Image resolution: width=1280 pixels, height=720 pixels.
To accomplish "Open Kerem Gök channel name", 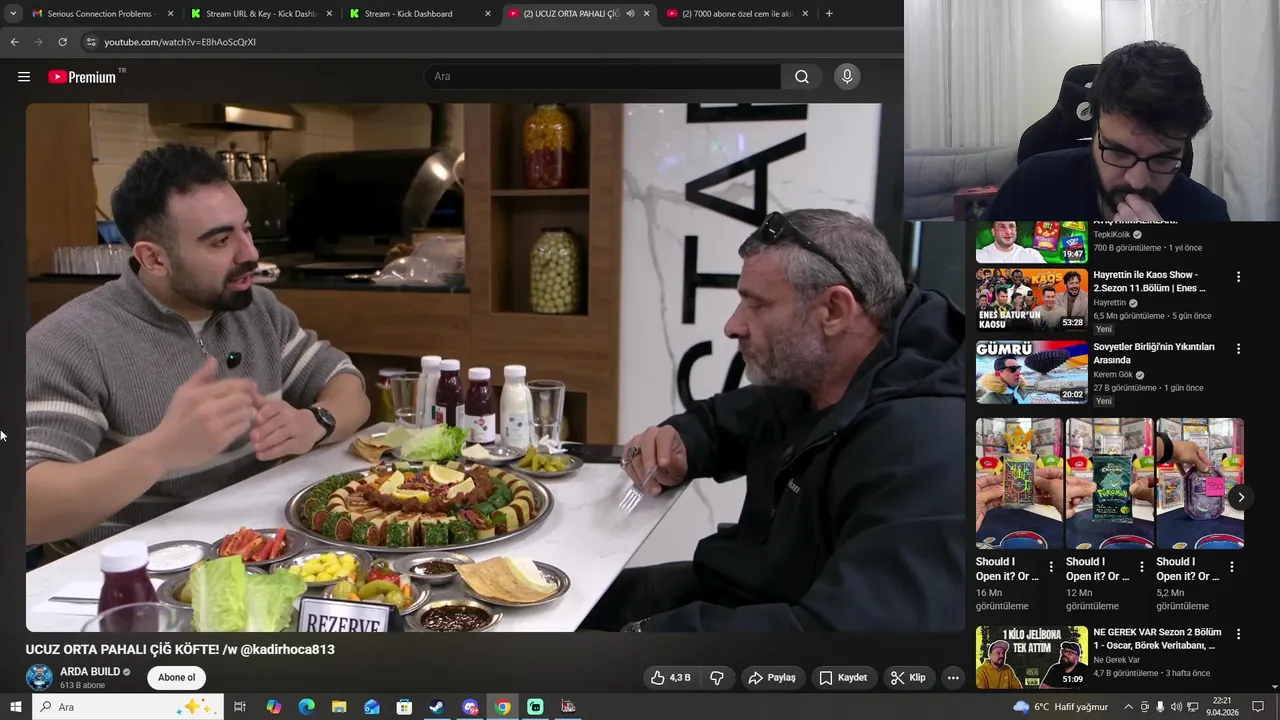I will [1113, 375].
